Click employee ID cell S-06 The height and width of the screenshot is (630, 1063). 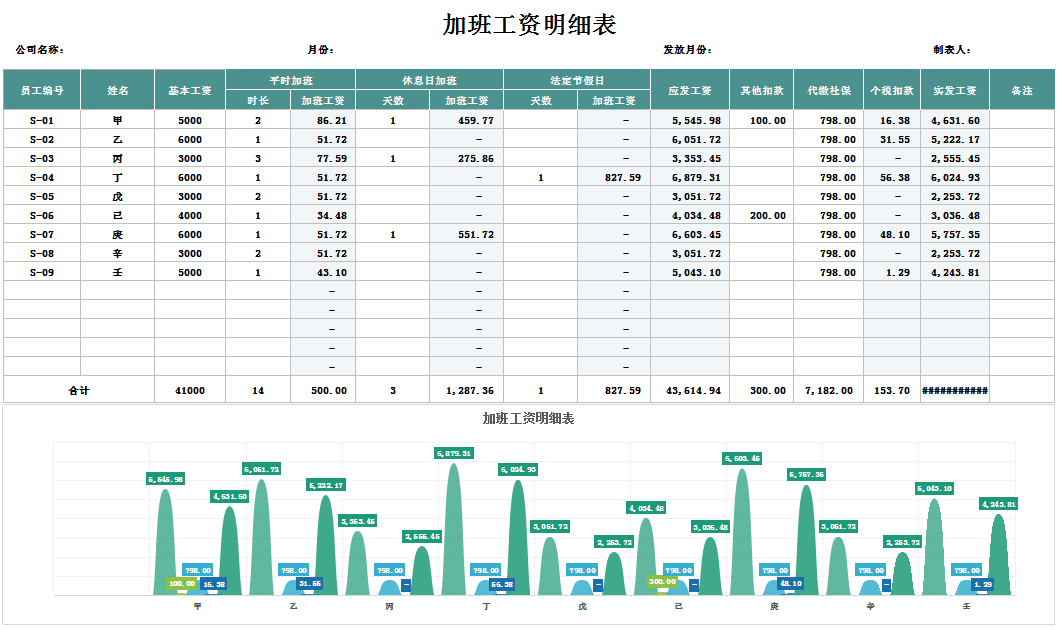(x=42, y=215)
